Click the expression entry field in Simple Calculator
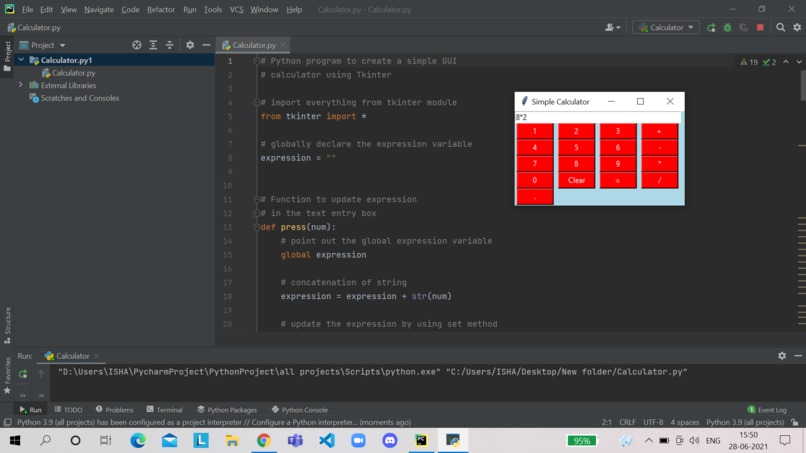Image resolution: width=806 pixels, height=453 pixels. tap(598, 117)
